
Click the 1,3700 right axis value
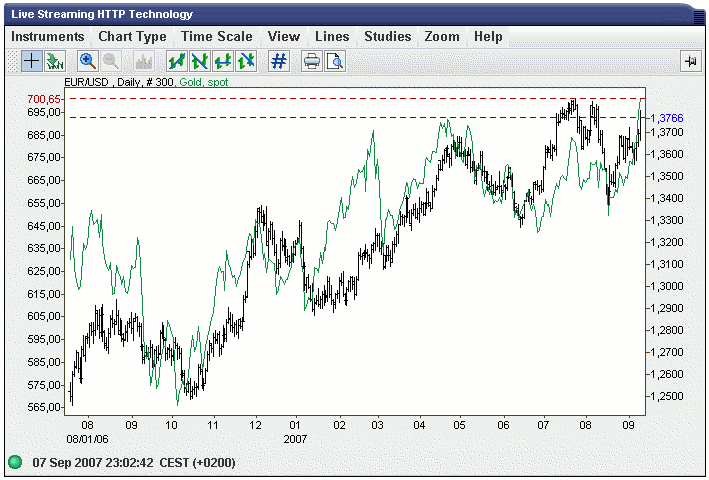pos(666,132)
